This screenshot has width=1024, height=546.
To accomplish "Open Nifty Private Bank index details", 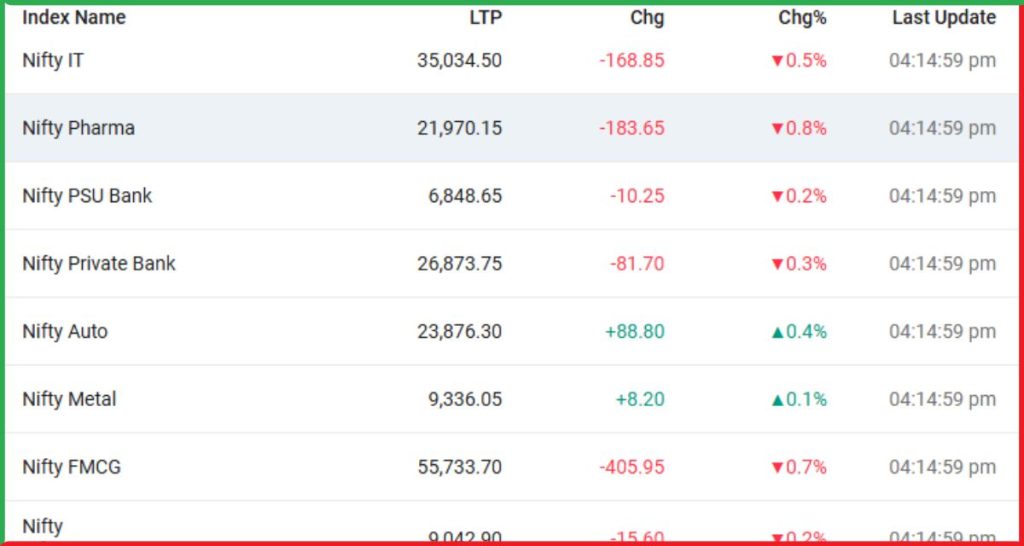I will [x=99, y=264].
